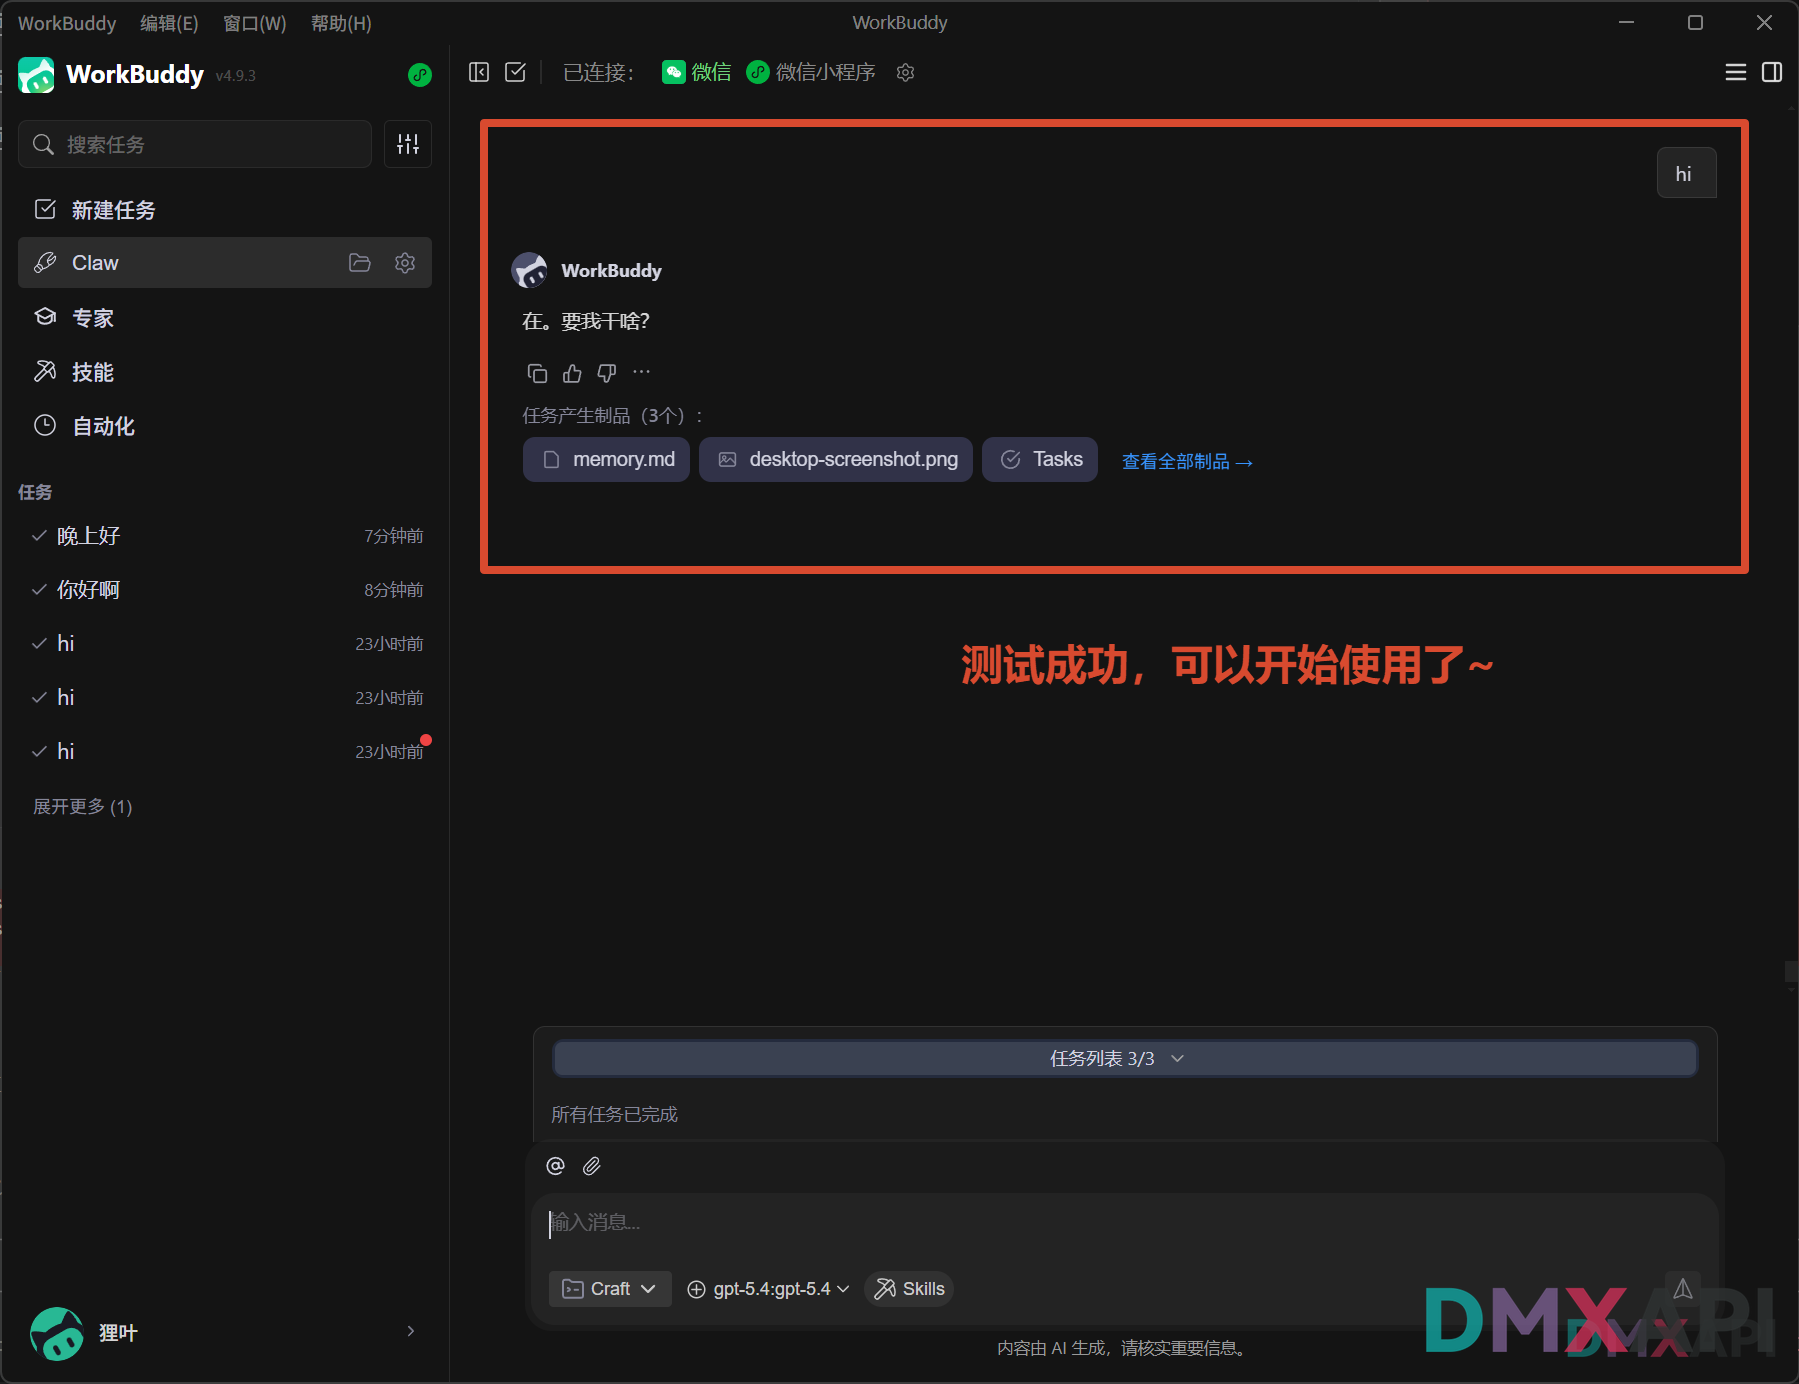Open the Claw folder icon
This screenshot has width=1799, height=1384.
tap(359, 263)
